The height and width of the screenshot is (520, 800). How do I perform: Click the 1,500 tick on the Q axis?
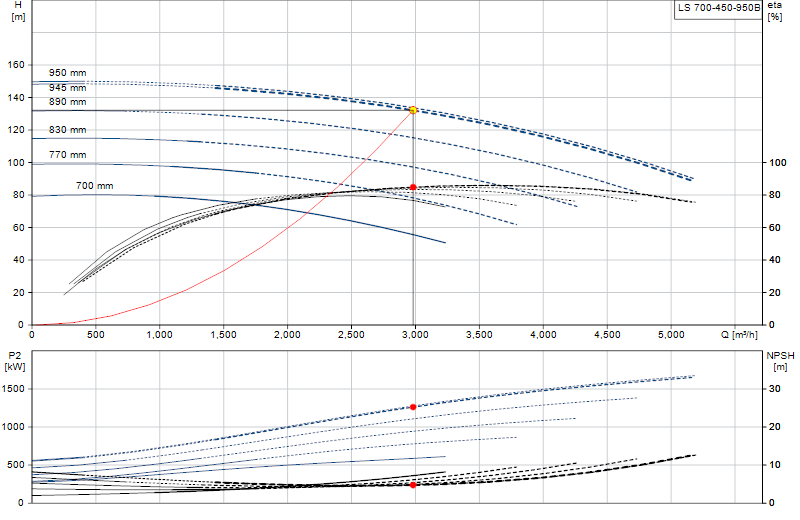pos(223,335)
